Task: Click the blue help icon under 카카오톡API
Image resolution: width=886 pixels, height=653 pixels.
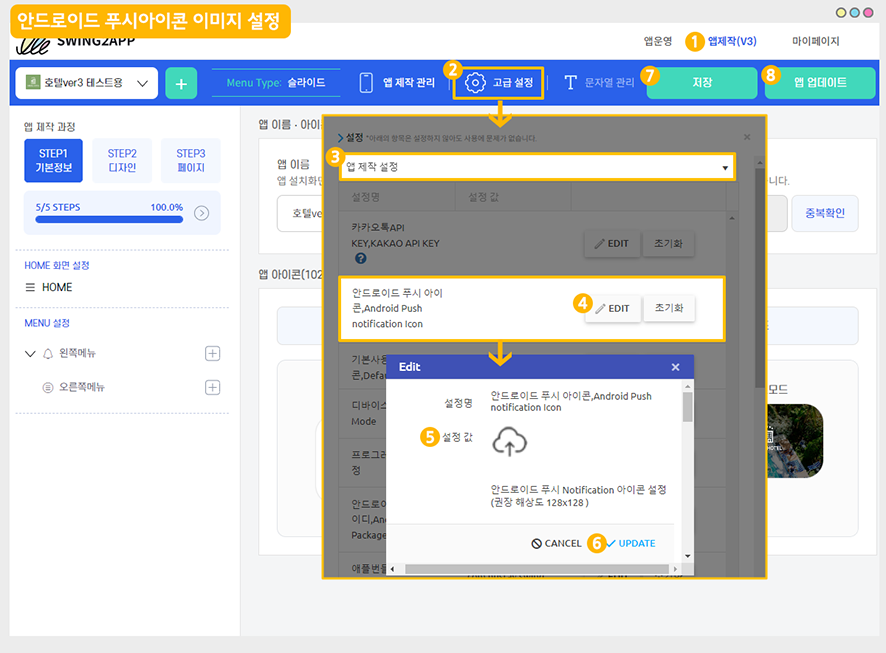Action: [360, 258]
